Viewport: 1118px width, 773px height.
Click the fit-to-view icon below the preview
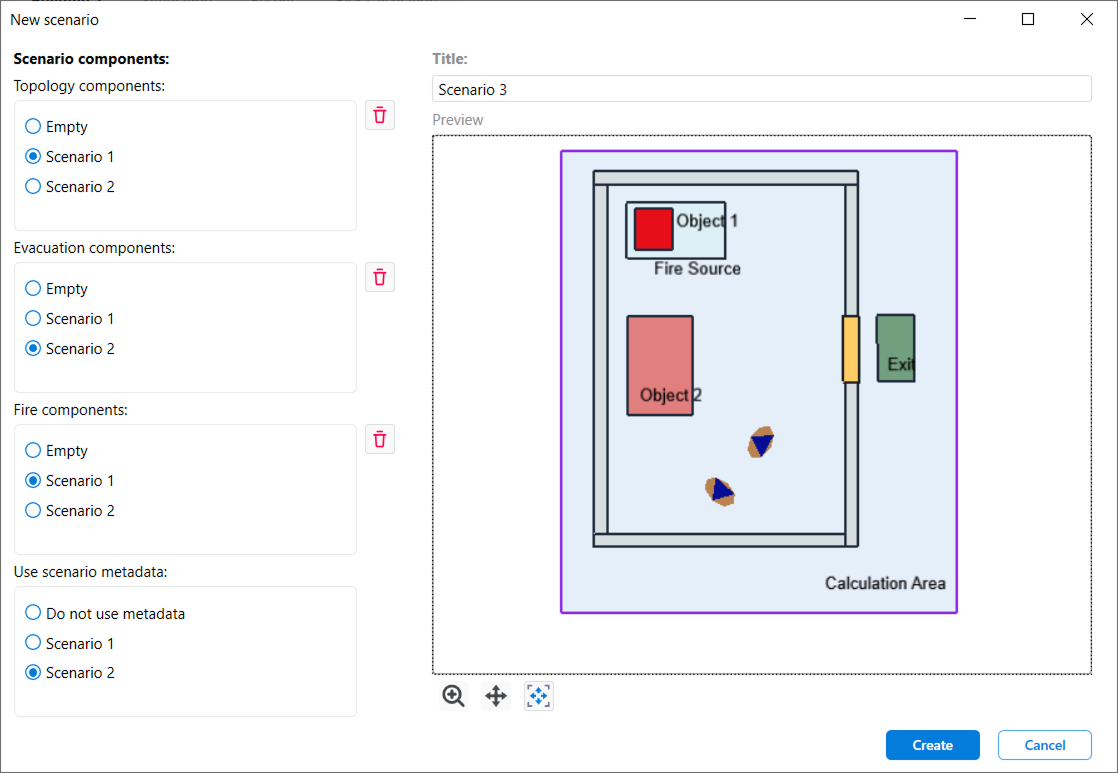(538, 696)
